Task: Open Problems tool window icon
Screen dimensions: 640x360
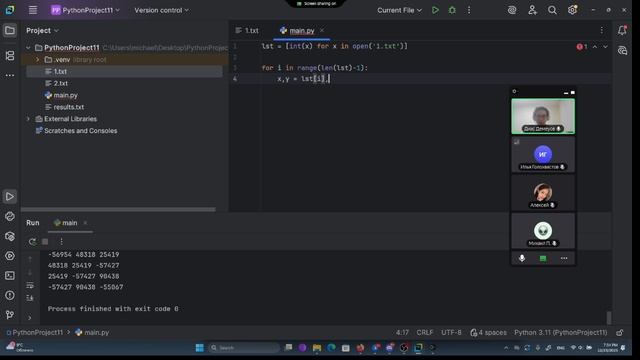Action: point(10,295)
